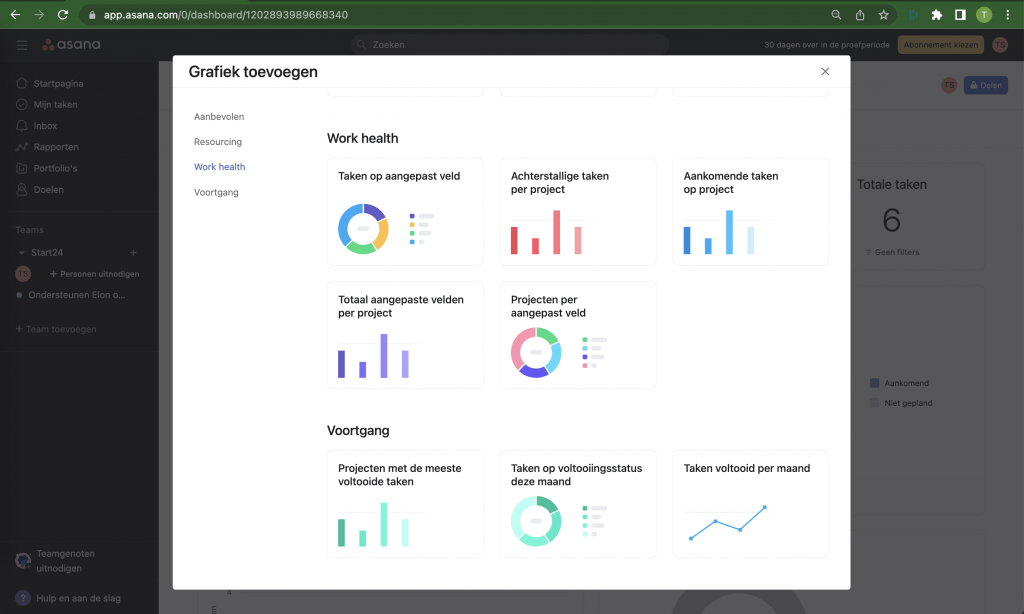
Task: Choose Achterstallige taken per project chart
Action: click(x=577, y=211)
